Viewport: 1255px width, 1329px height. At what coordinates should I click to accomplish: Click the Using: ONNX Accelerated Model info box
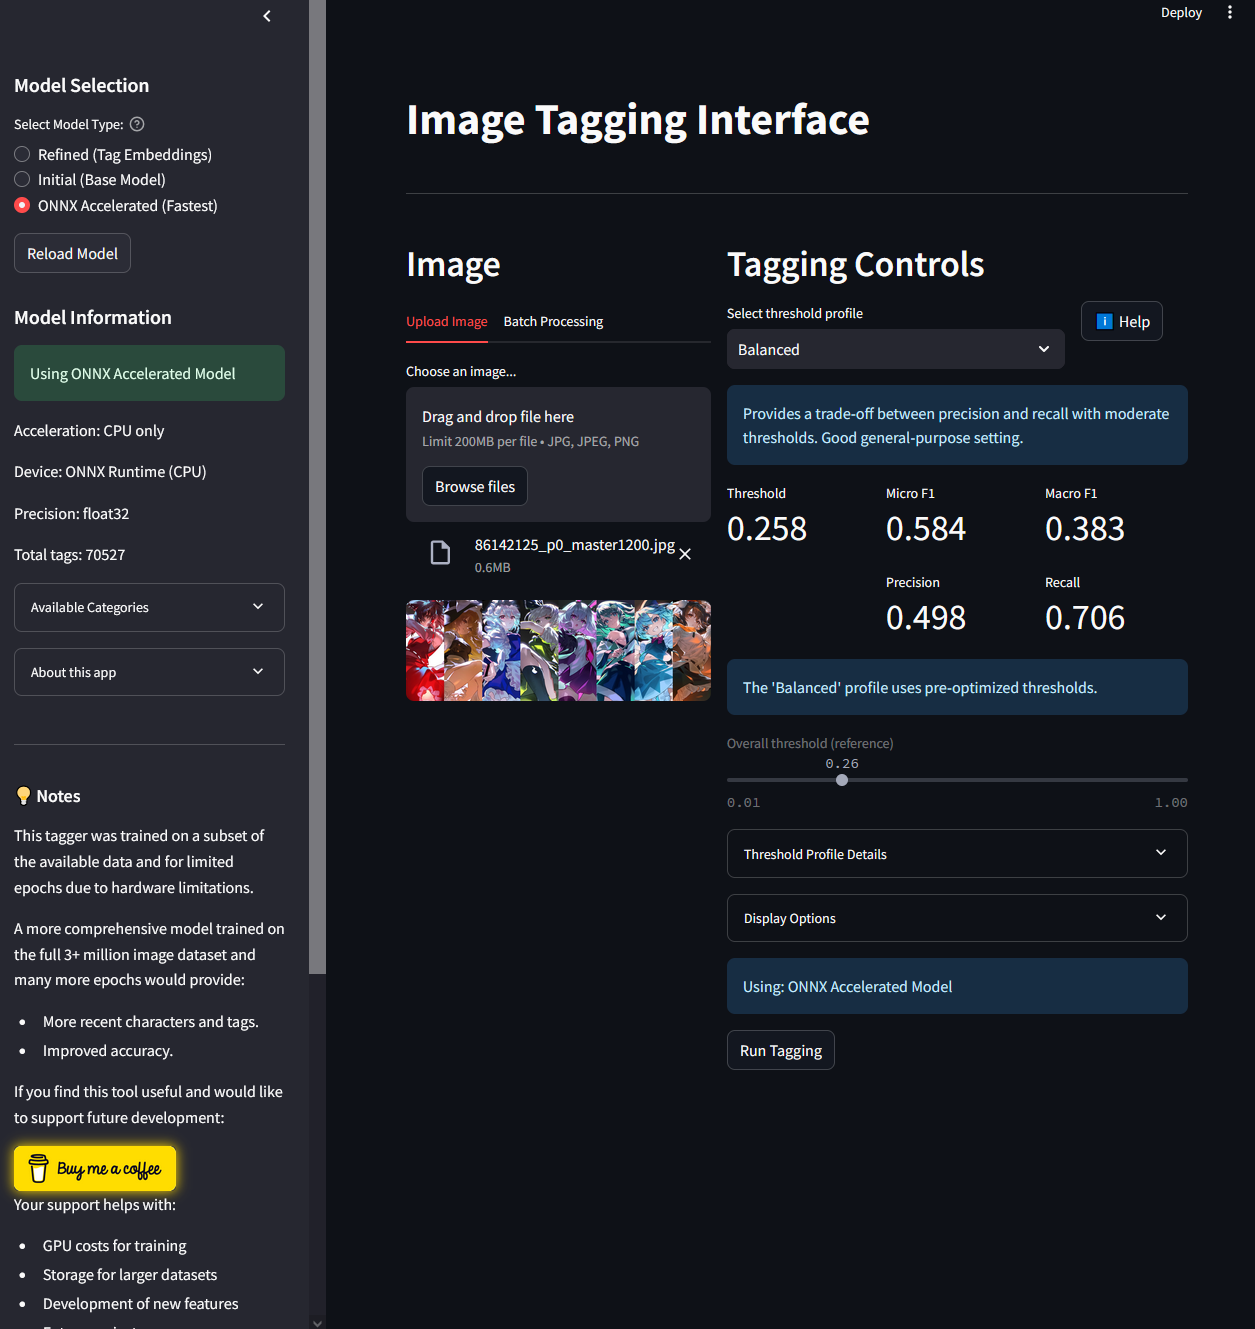click(x=957, y=986)
